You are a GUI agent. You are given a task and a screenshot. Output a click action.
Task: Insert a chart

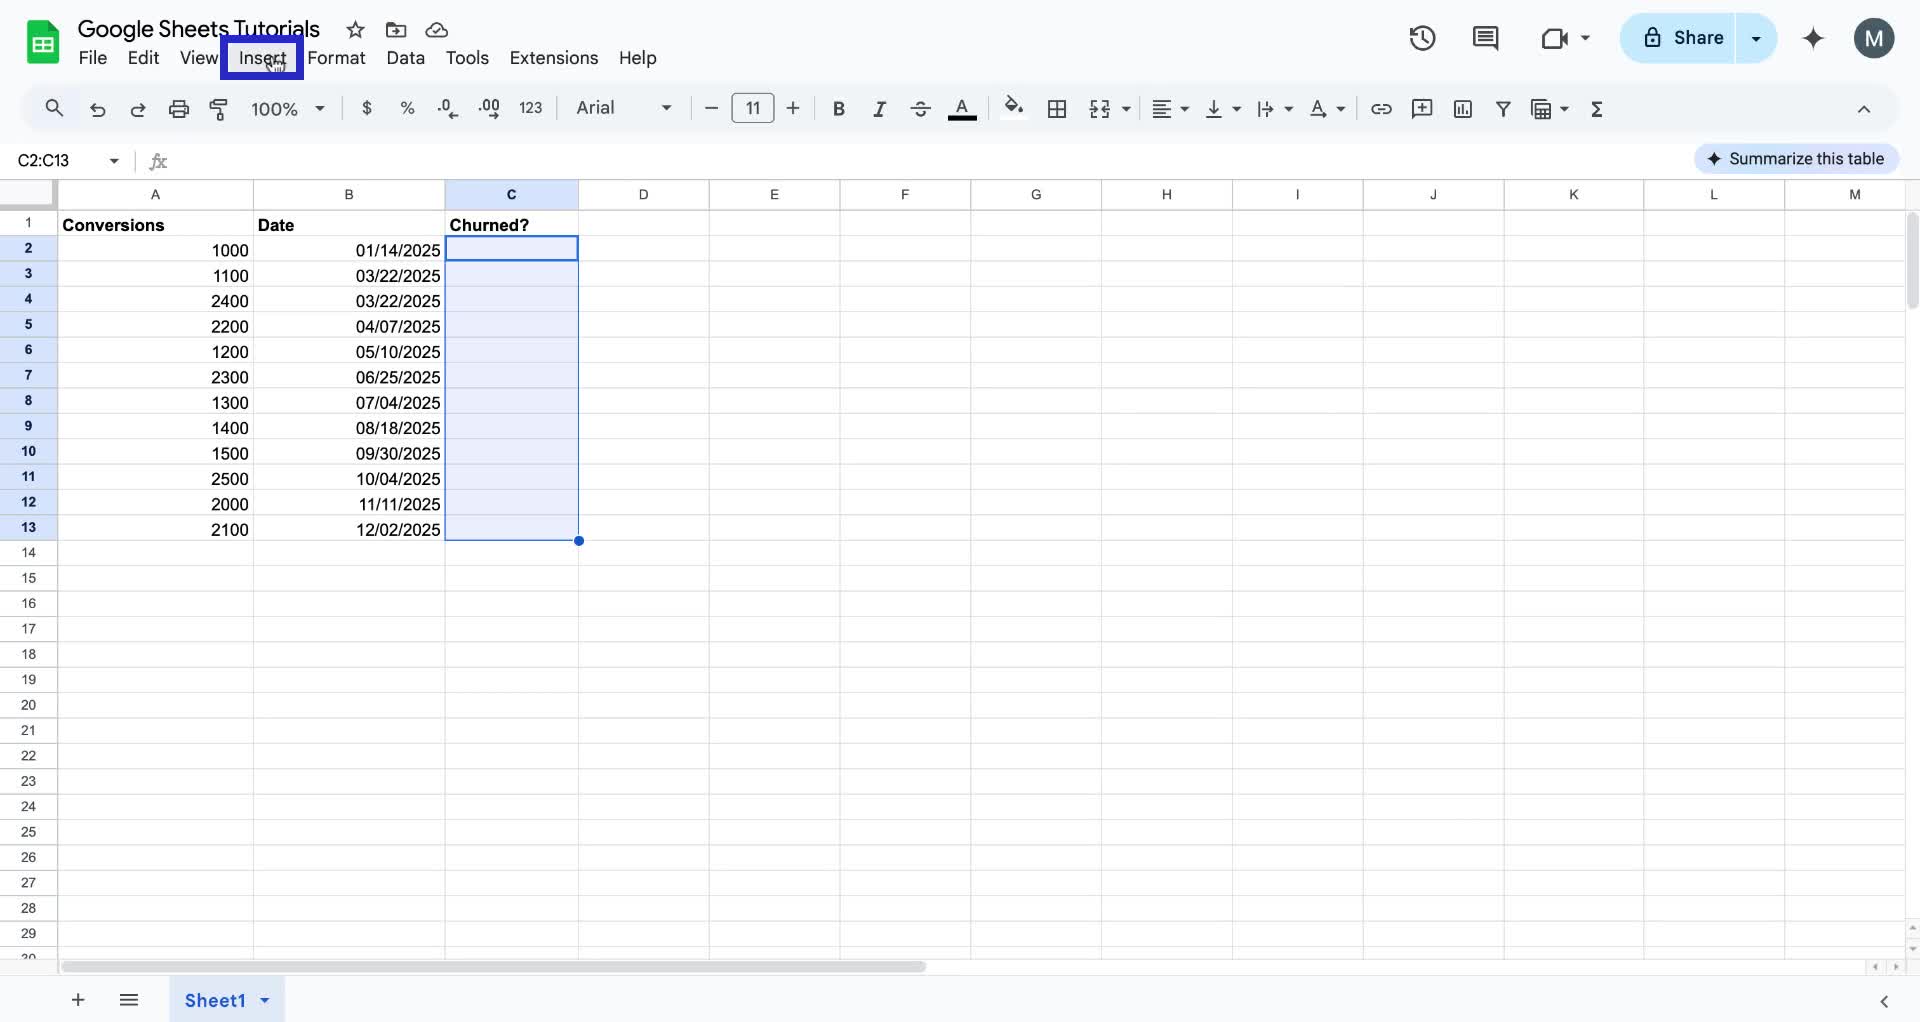(x=1463, y=108)
